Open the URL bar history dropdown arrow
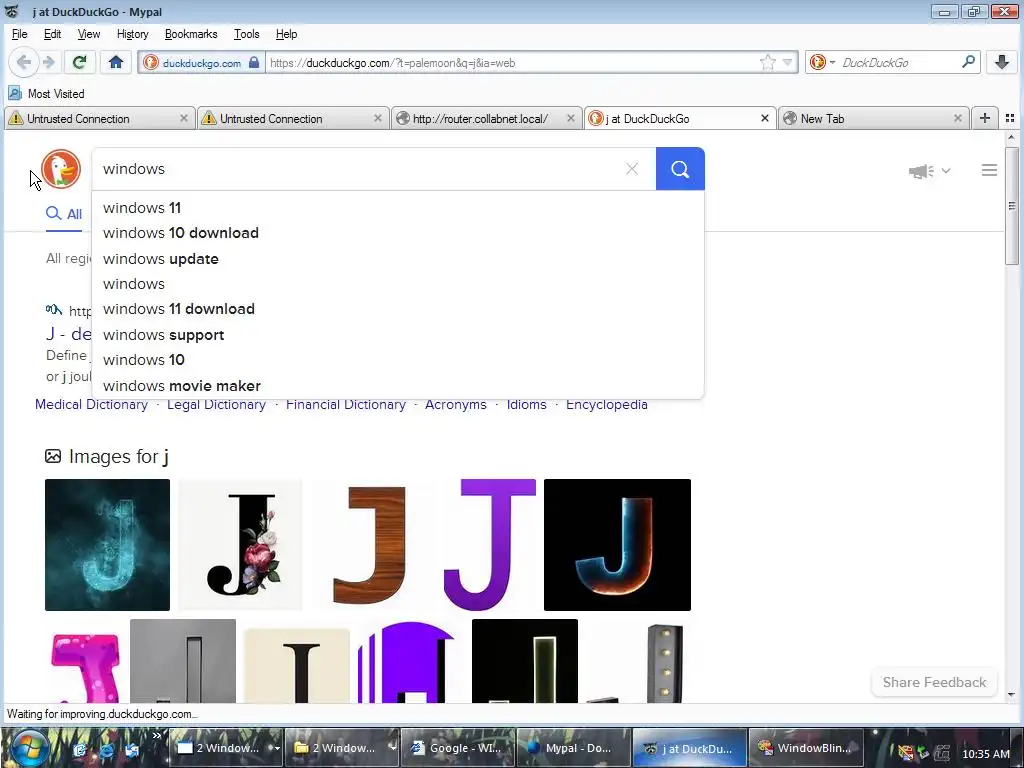Image resolution: width=1024 pixels, height=768 pixels. click(788, 63)
